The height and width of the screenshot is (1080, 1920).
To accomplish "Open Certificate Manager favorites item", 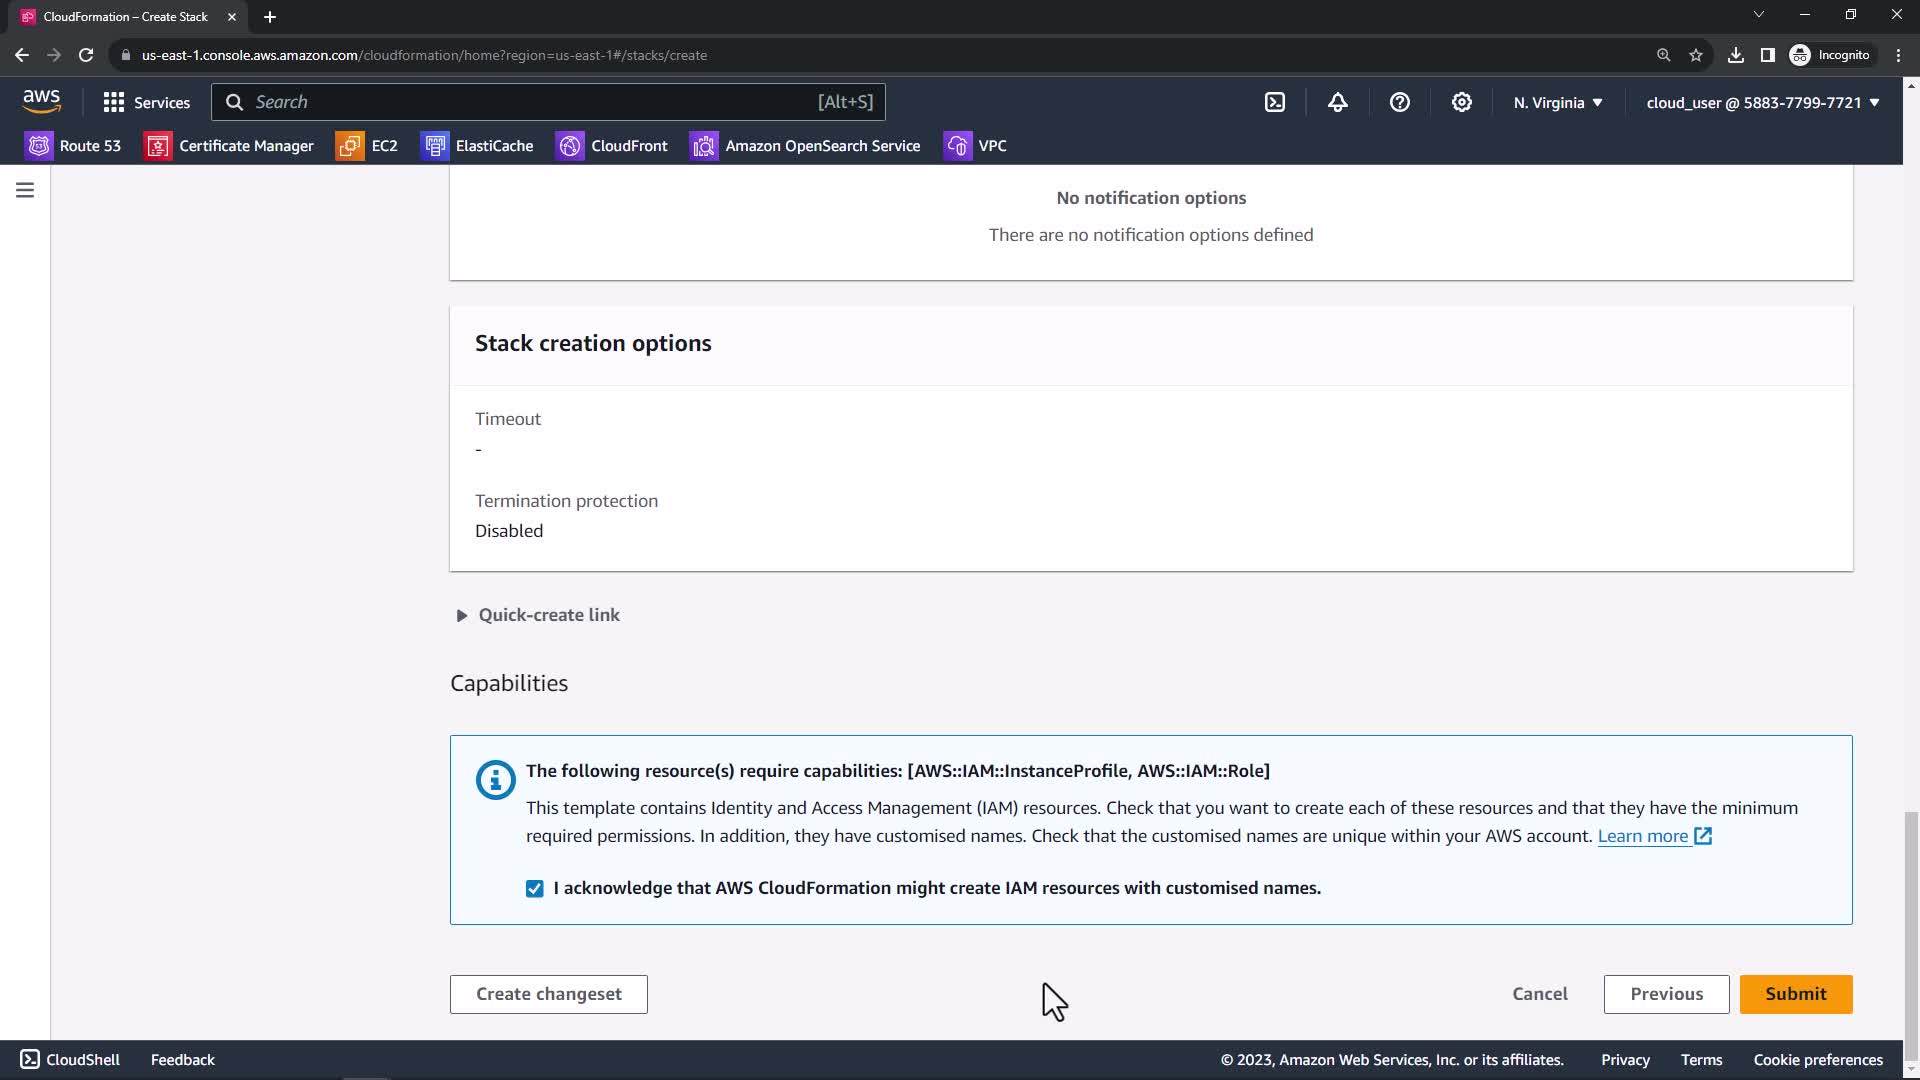I will (x=229, y=146).
